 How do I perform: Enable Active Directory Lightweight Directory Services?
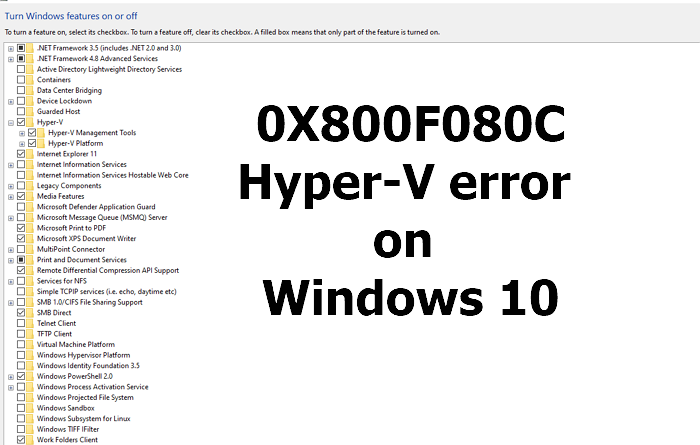point(21,69)
